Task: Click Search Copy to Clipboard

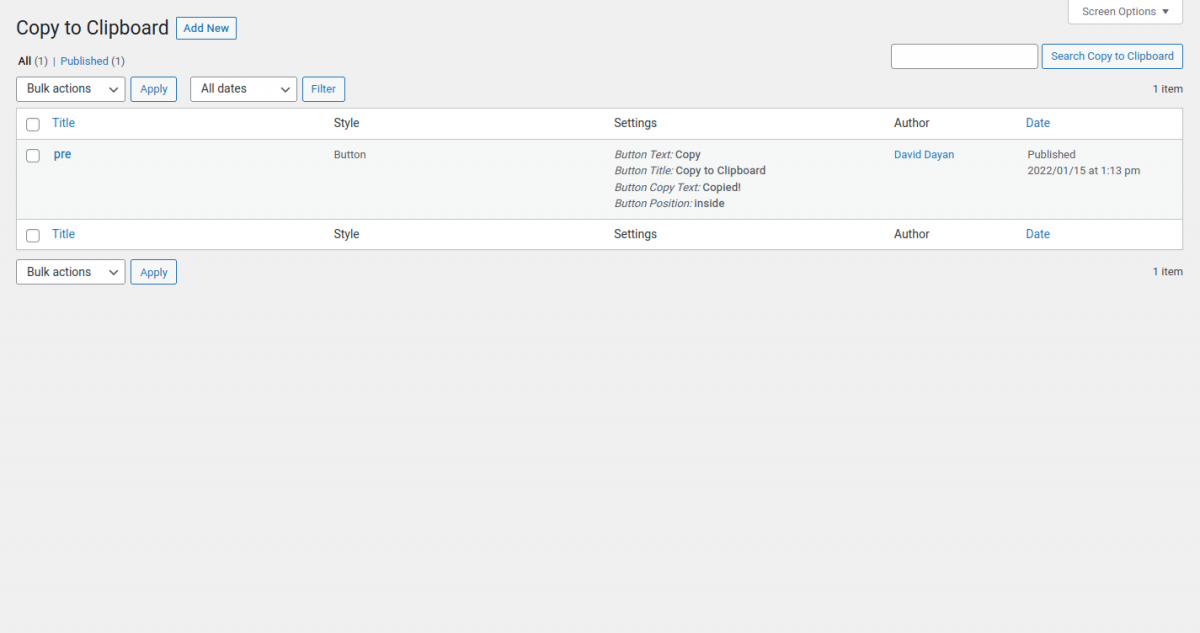Action: click(1112, 56)
